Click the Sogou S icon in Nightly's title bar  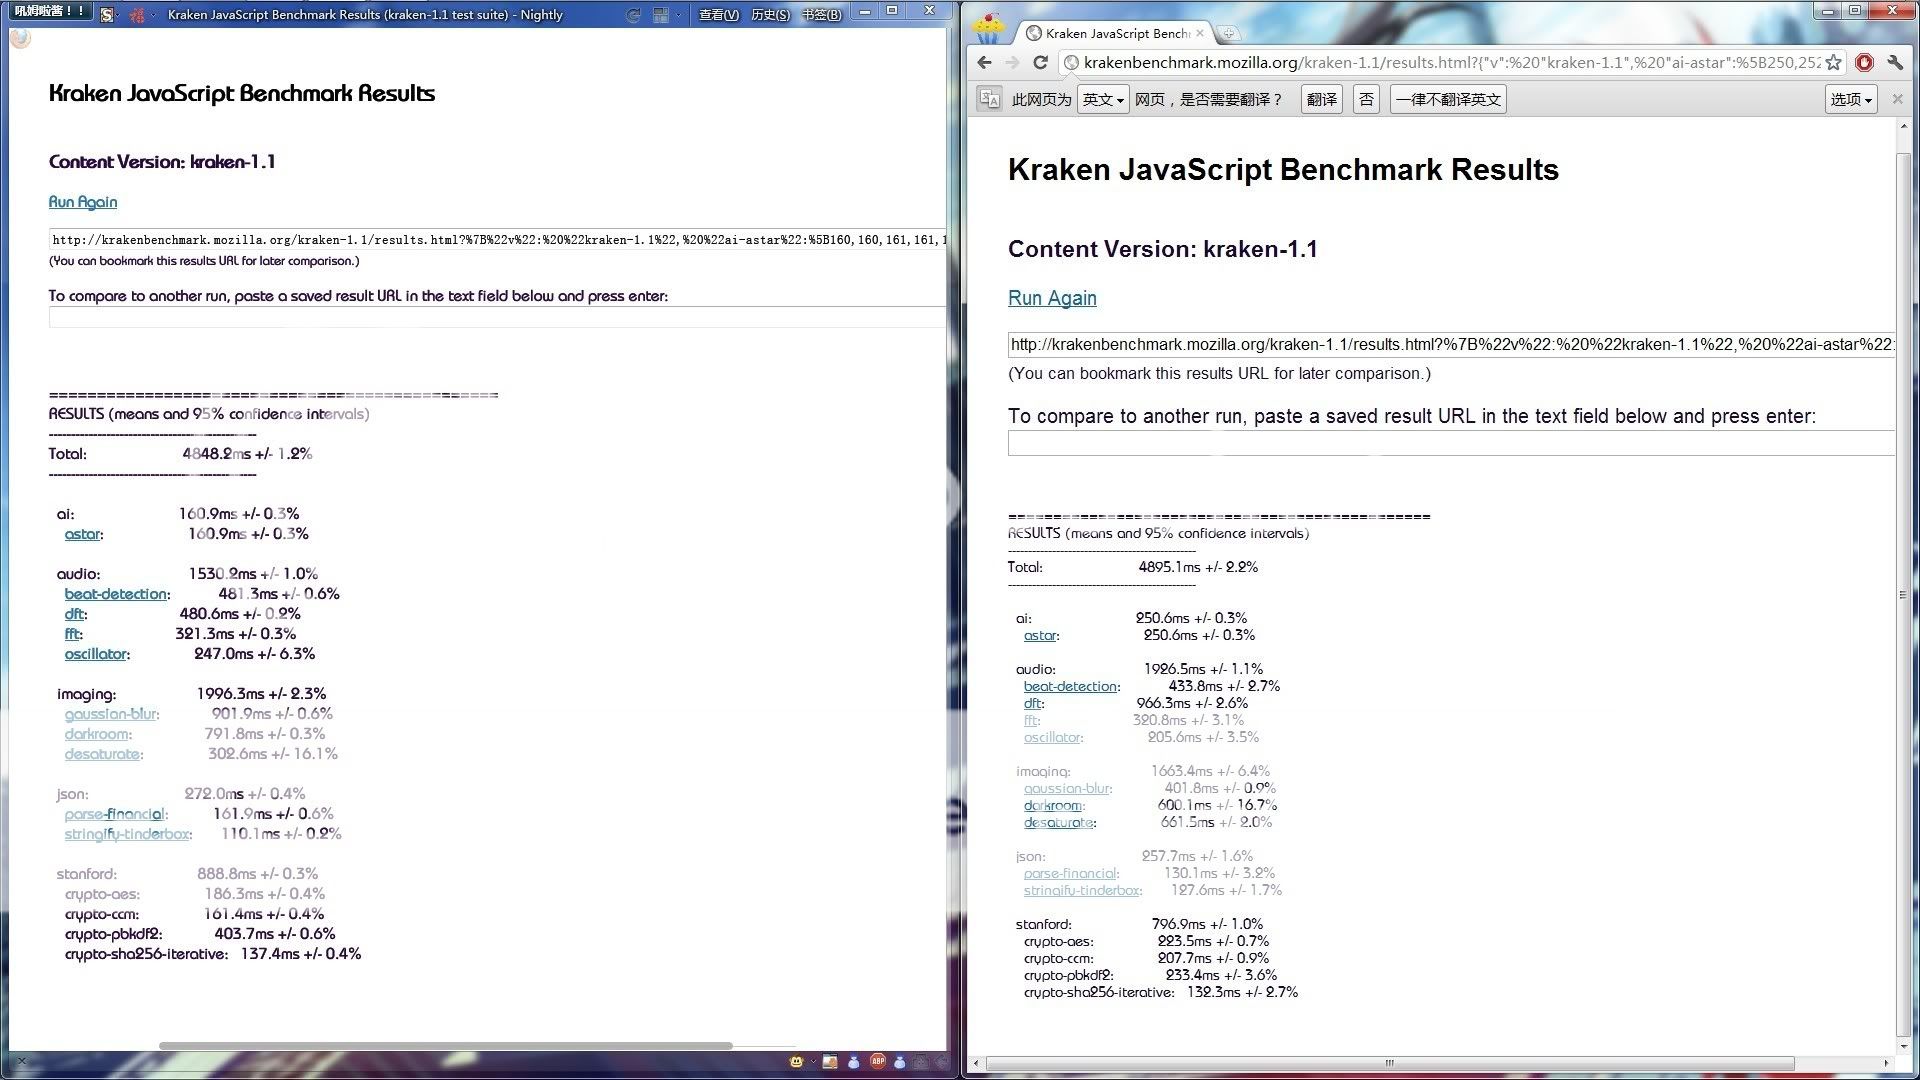(x=106, y=15)
